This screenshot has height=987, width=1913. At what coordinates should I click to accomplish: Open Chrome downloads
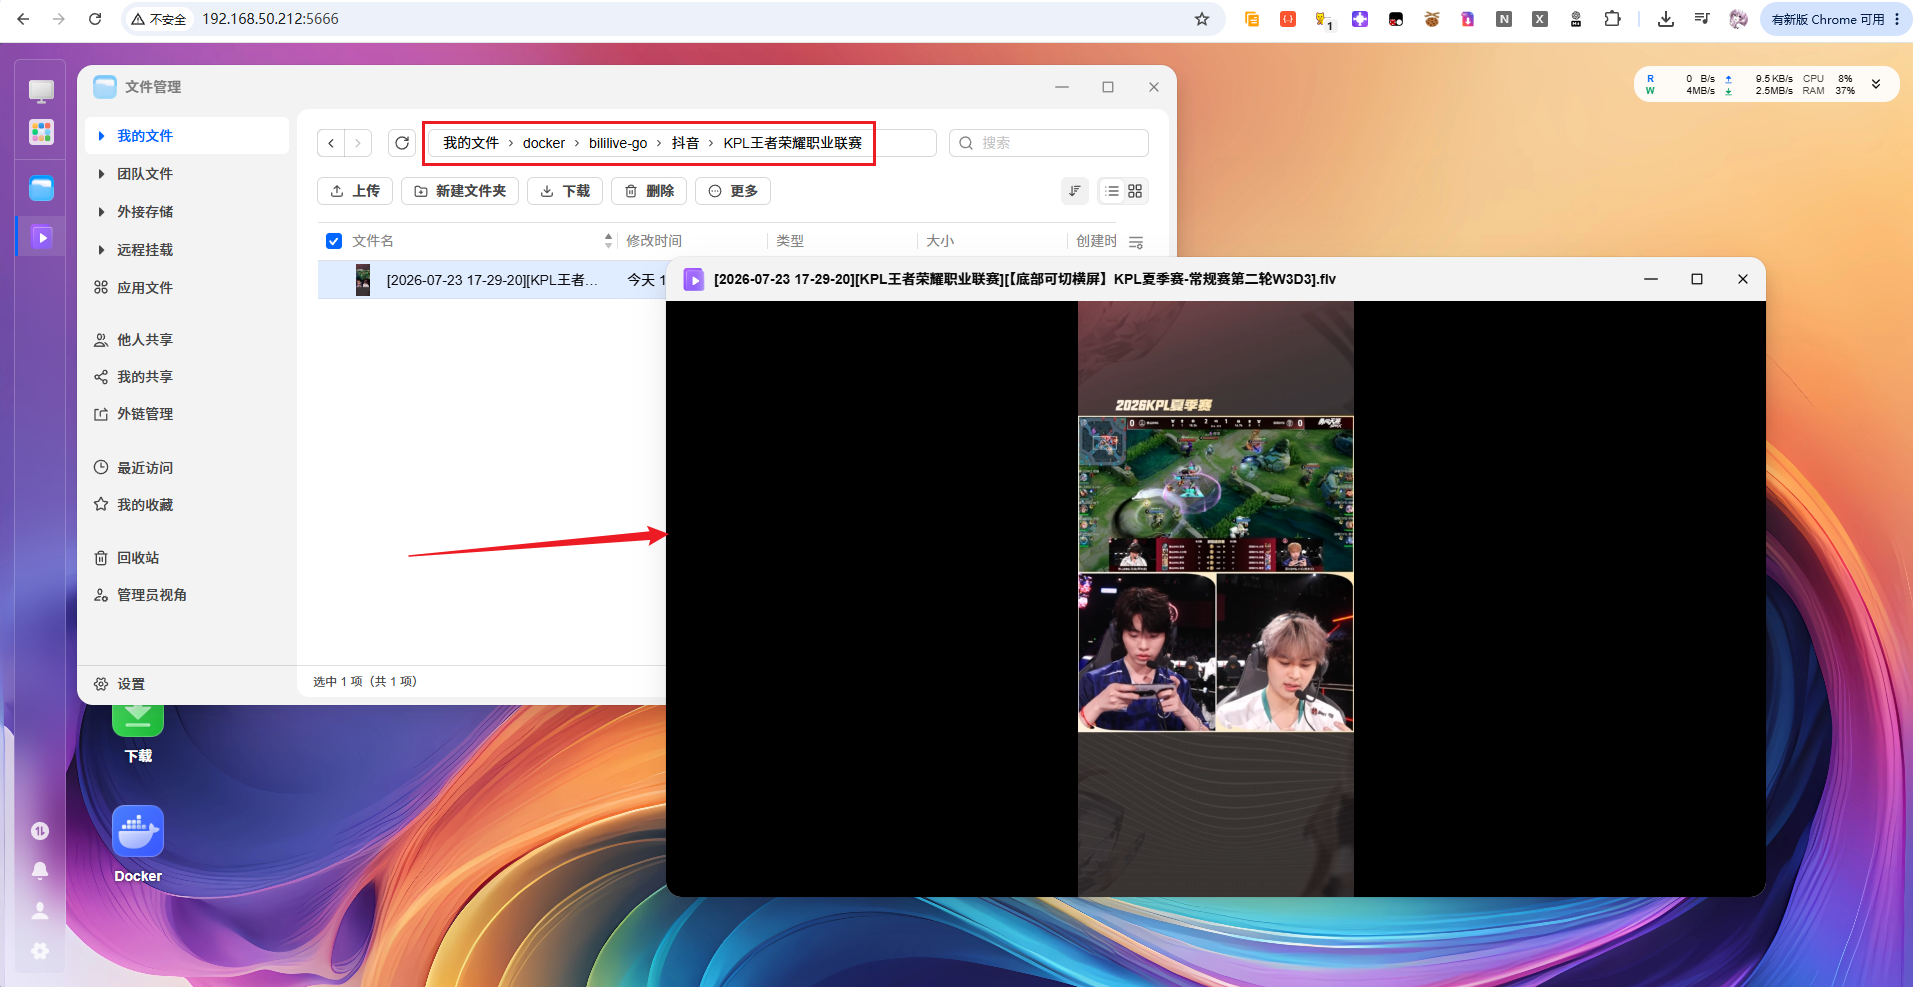click(x=1665, y=19)
